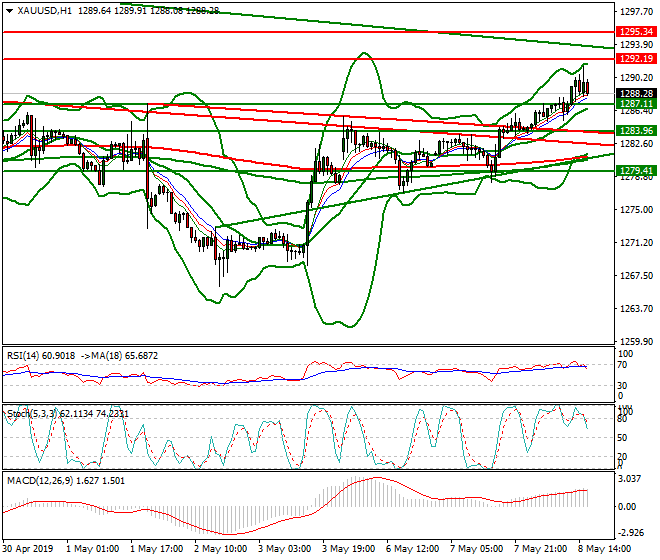Image resolution: width=660 pixels, height=560 pixels.
Task: Click the 1282.60 price axis value
Action: click(636, 144)
